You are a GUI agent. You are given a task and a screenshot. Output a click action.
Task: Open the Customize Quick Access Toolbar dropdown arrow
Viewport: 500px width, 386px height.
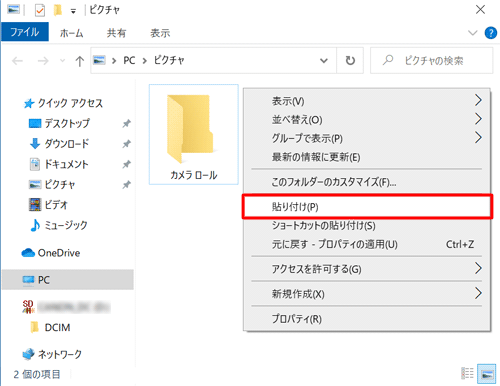coord(73,11)
